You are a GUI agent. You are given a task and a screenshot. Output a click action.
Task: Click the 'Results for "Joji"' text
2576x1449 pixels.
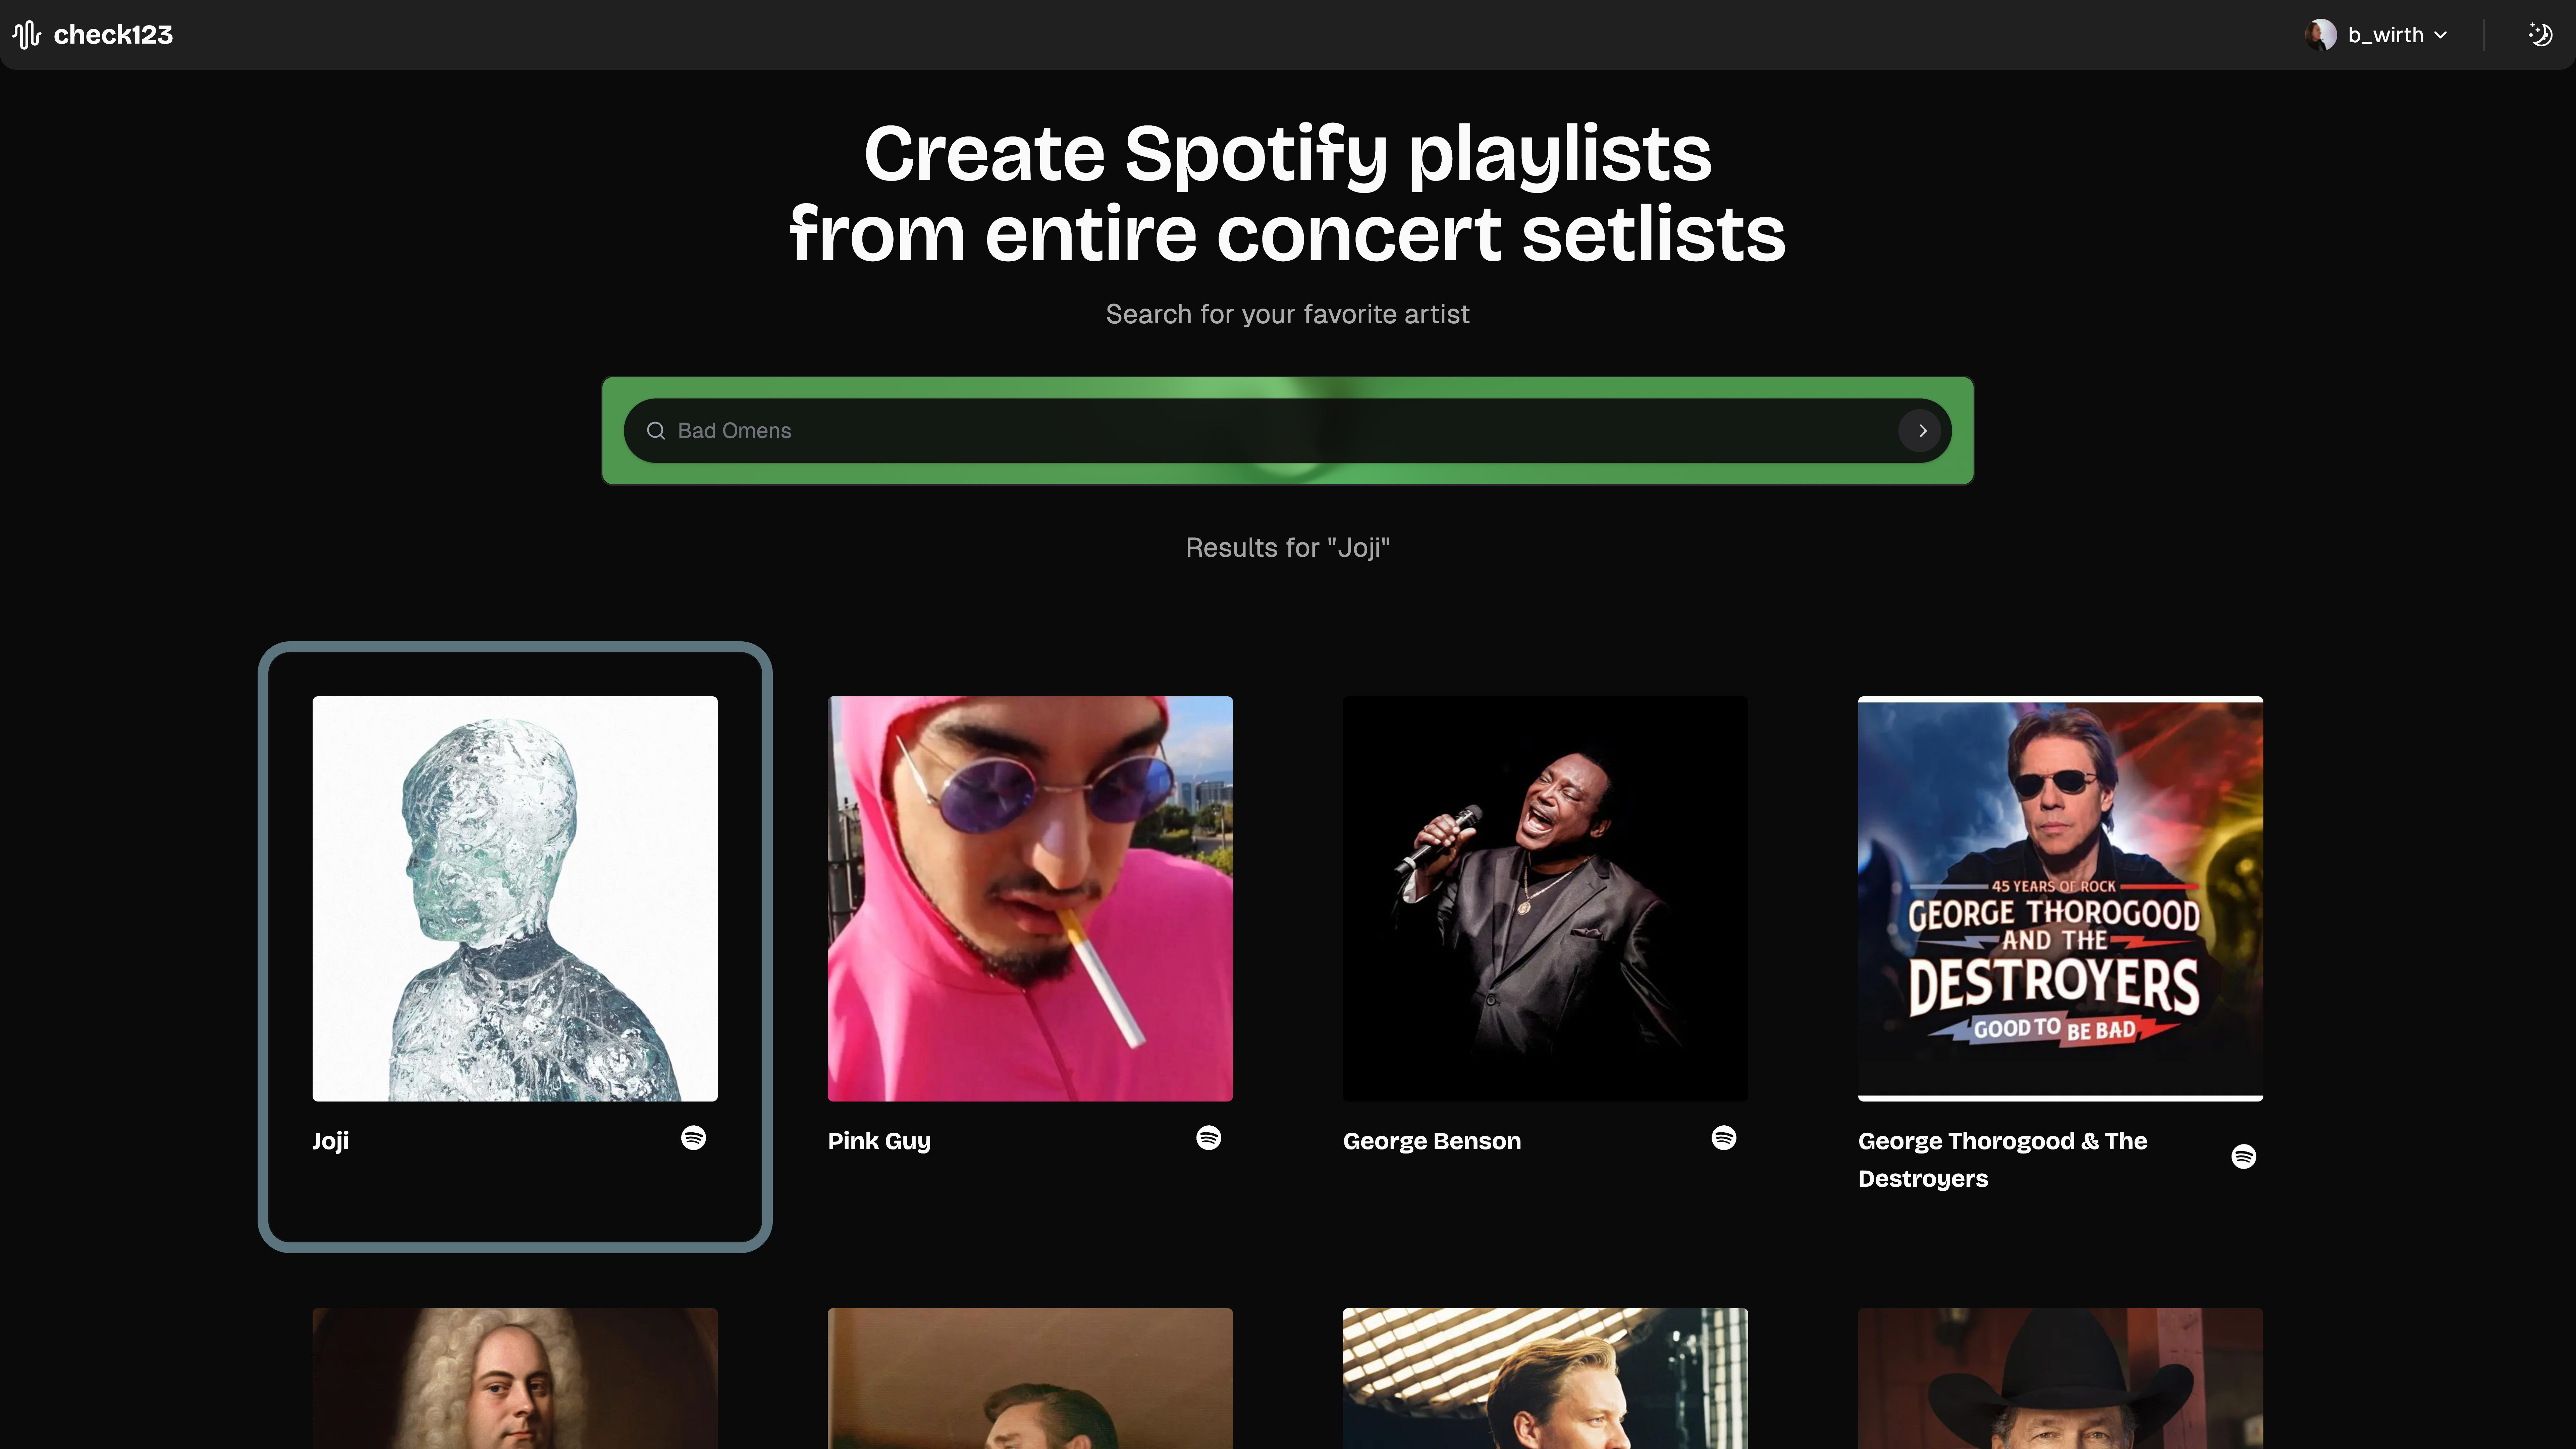pyautogui.click(x=1288, y=548)
